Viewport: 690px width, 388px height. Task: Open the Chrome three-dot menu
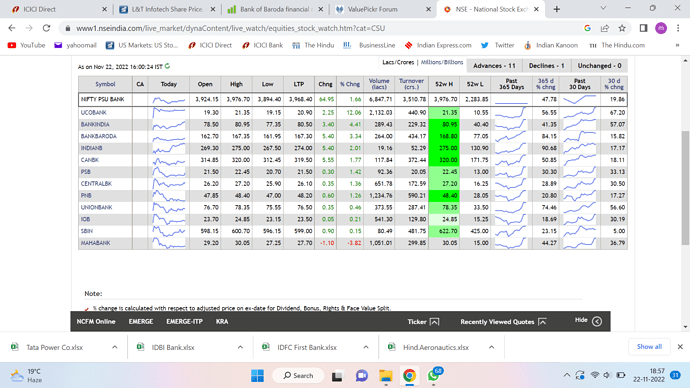pyautogui.click(x=678, y=28)
